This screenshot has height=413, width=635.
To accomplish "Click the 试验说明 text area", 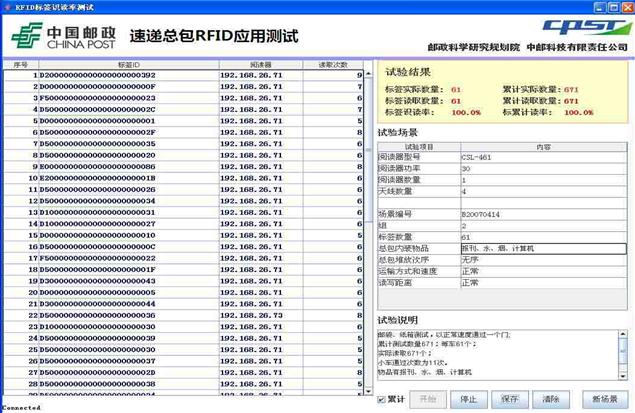I will pyautogui.click(x=498, y=355).
